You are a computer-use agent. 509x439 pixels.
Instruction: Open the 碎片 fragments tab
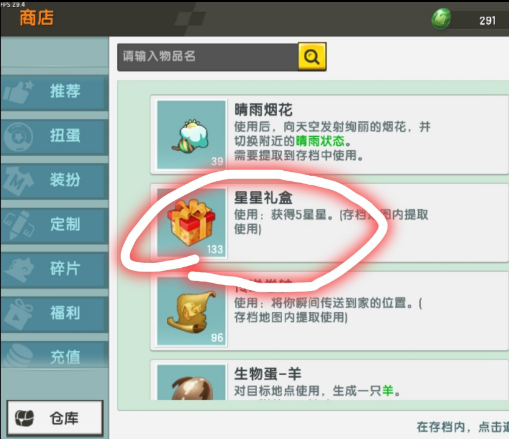[54, 270]
